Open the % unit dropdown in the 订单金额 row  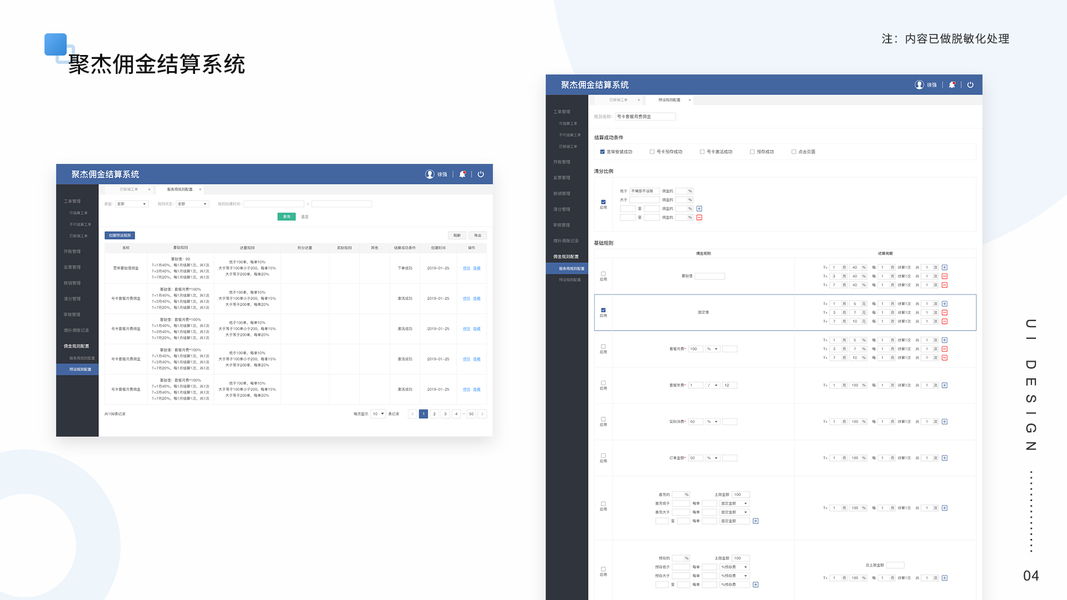tap(712, 458)
